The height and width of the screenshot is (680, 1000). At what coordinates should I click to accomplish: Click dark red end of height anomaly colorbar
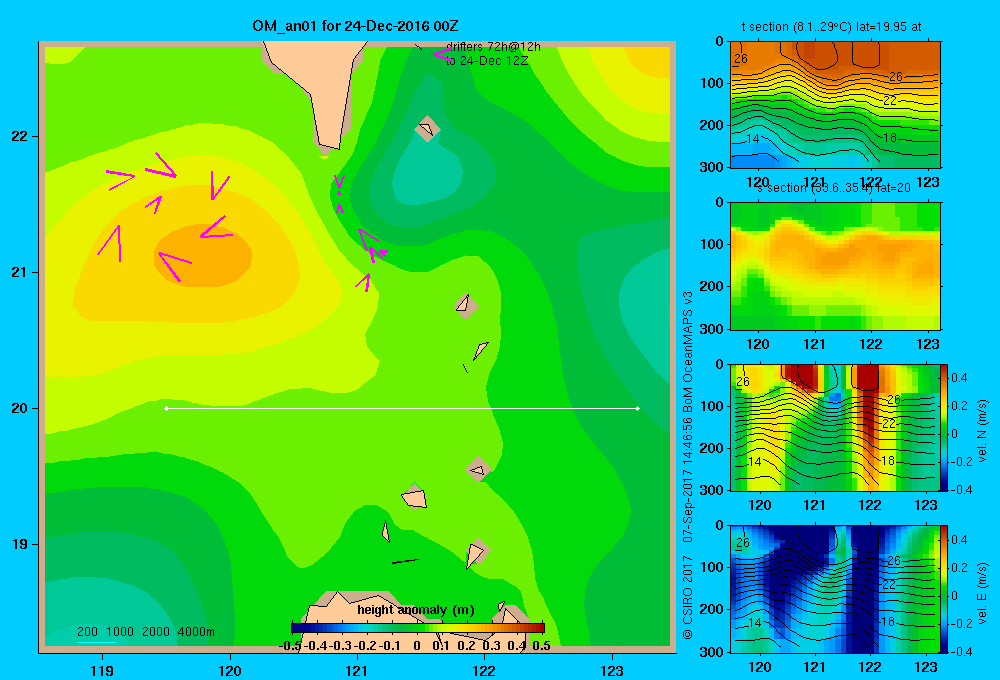point(538,628)
